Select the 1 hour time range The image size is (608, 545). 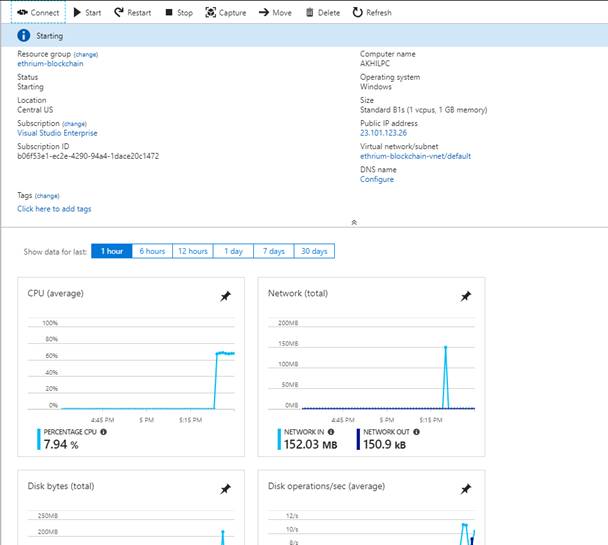click(x=111, y=251)
